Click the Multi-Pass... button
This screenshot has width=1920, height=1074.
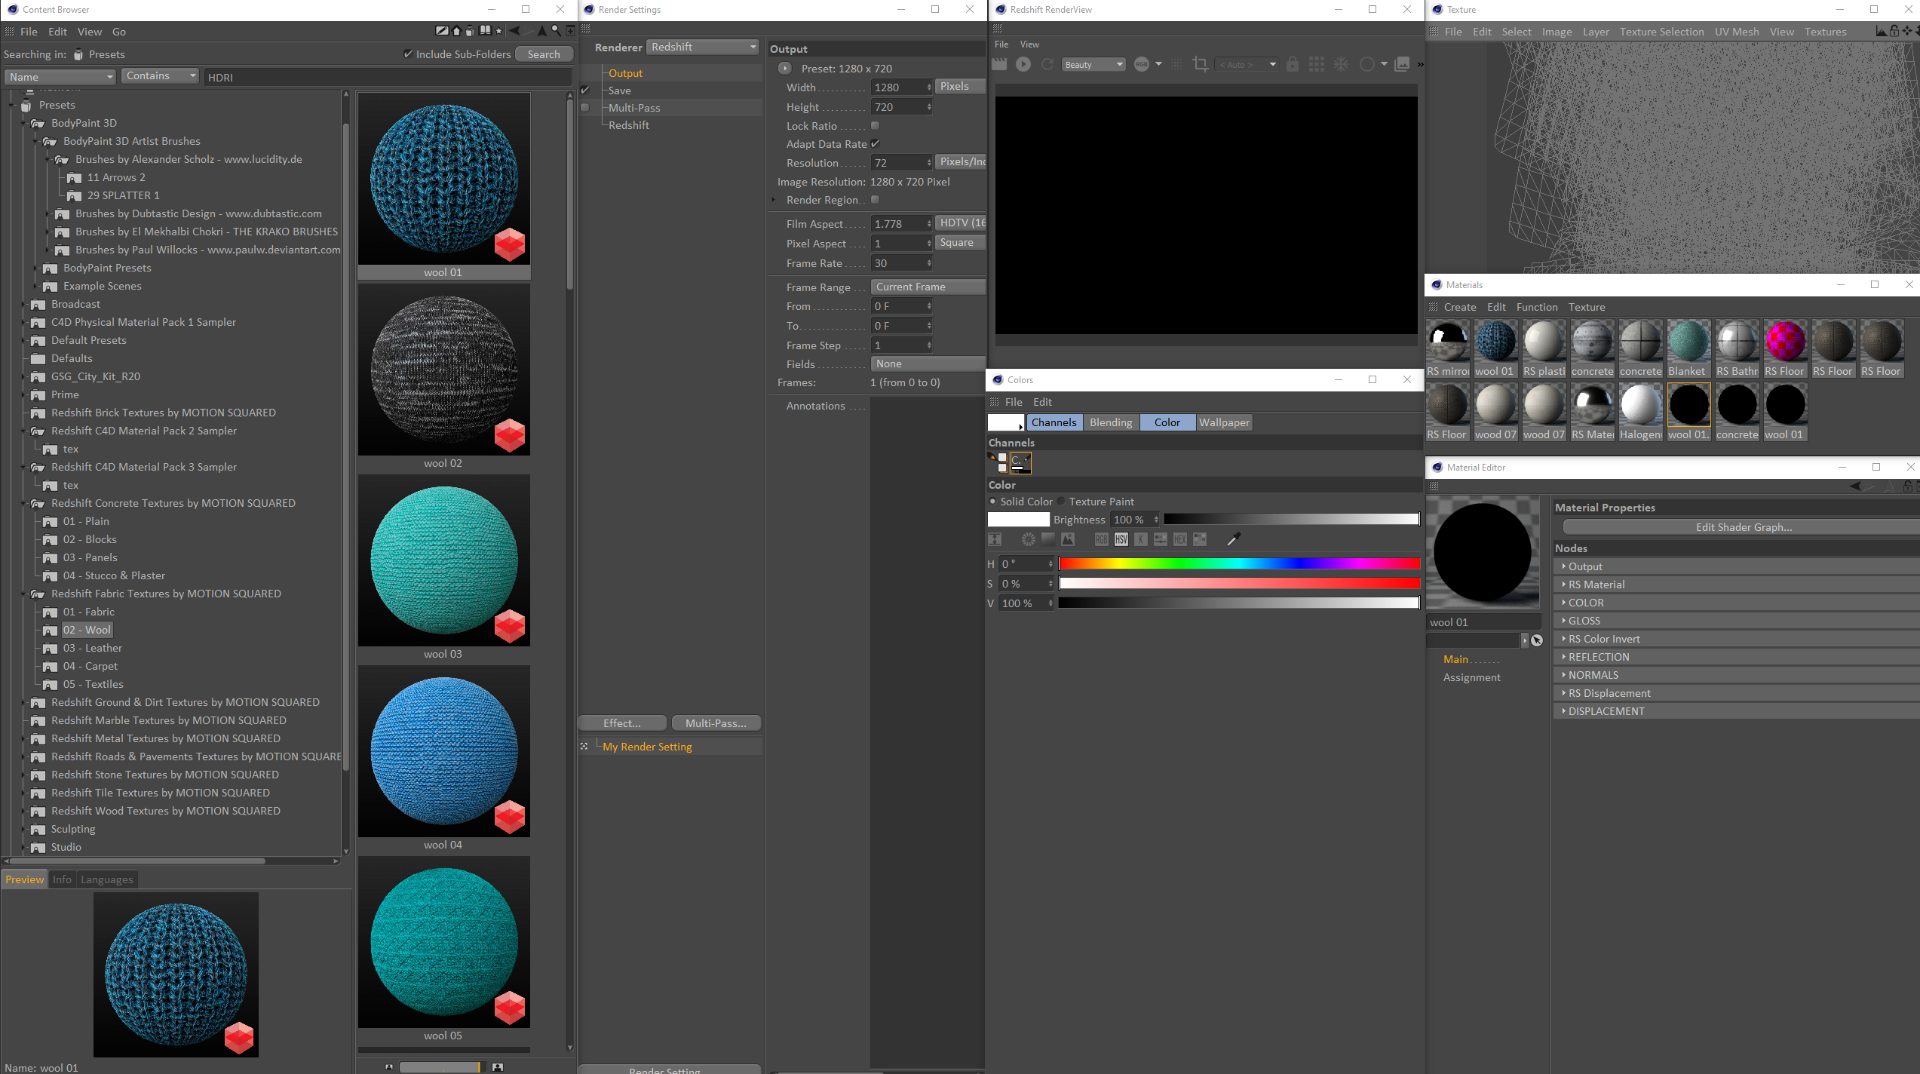(x=716, y=723)
